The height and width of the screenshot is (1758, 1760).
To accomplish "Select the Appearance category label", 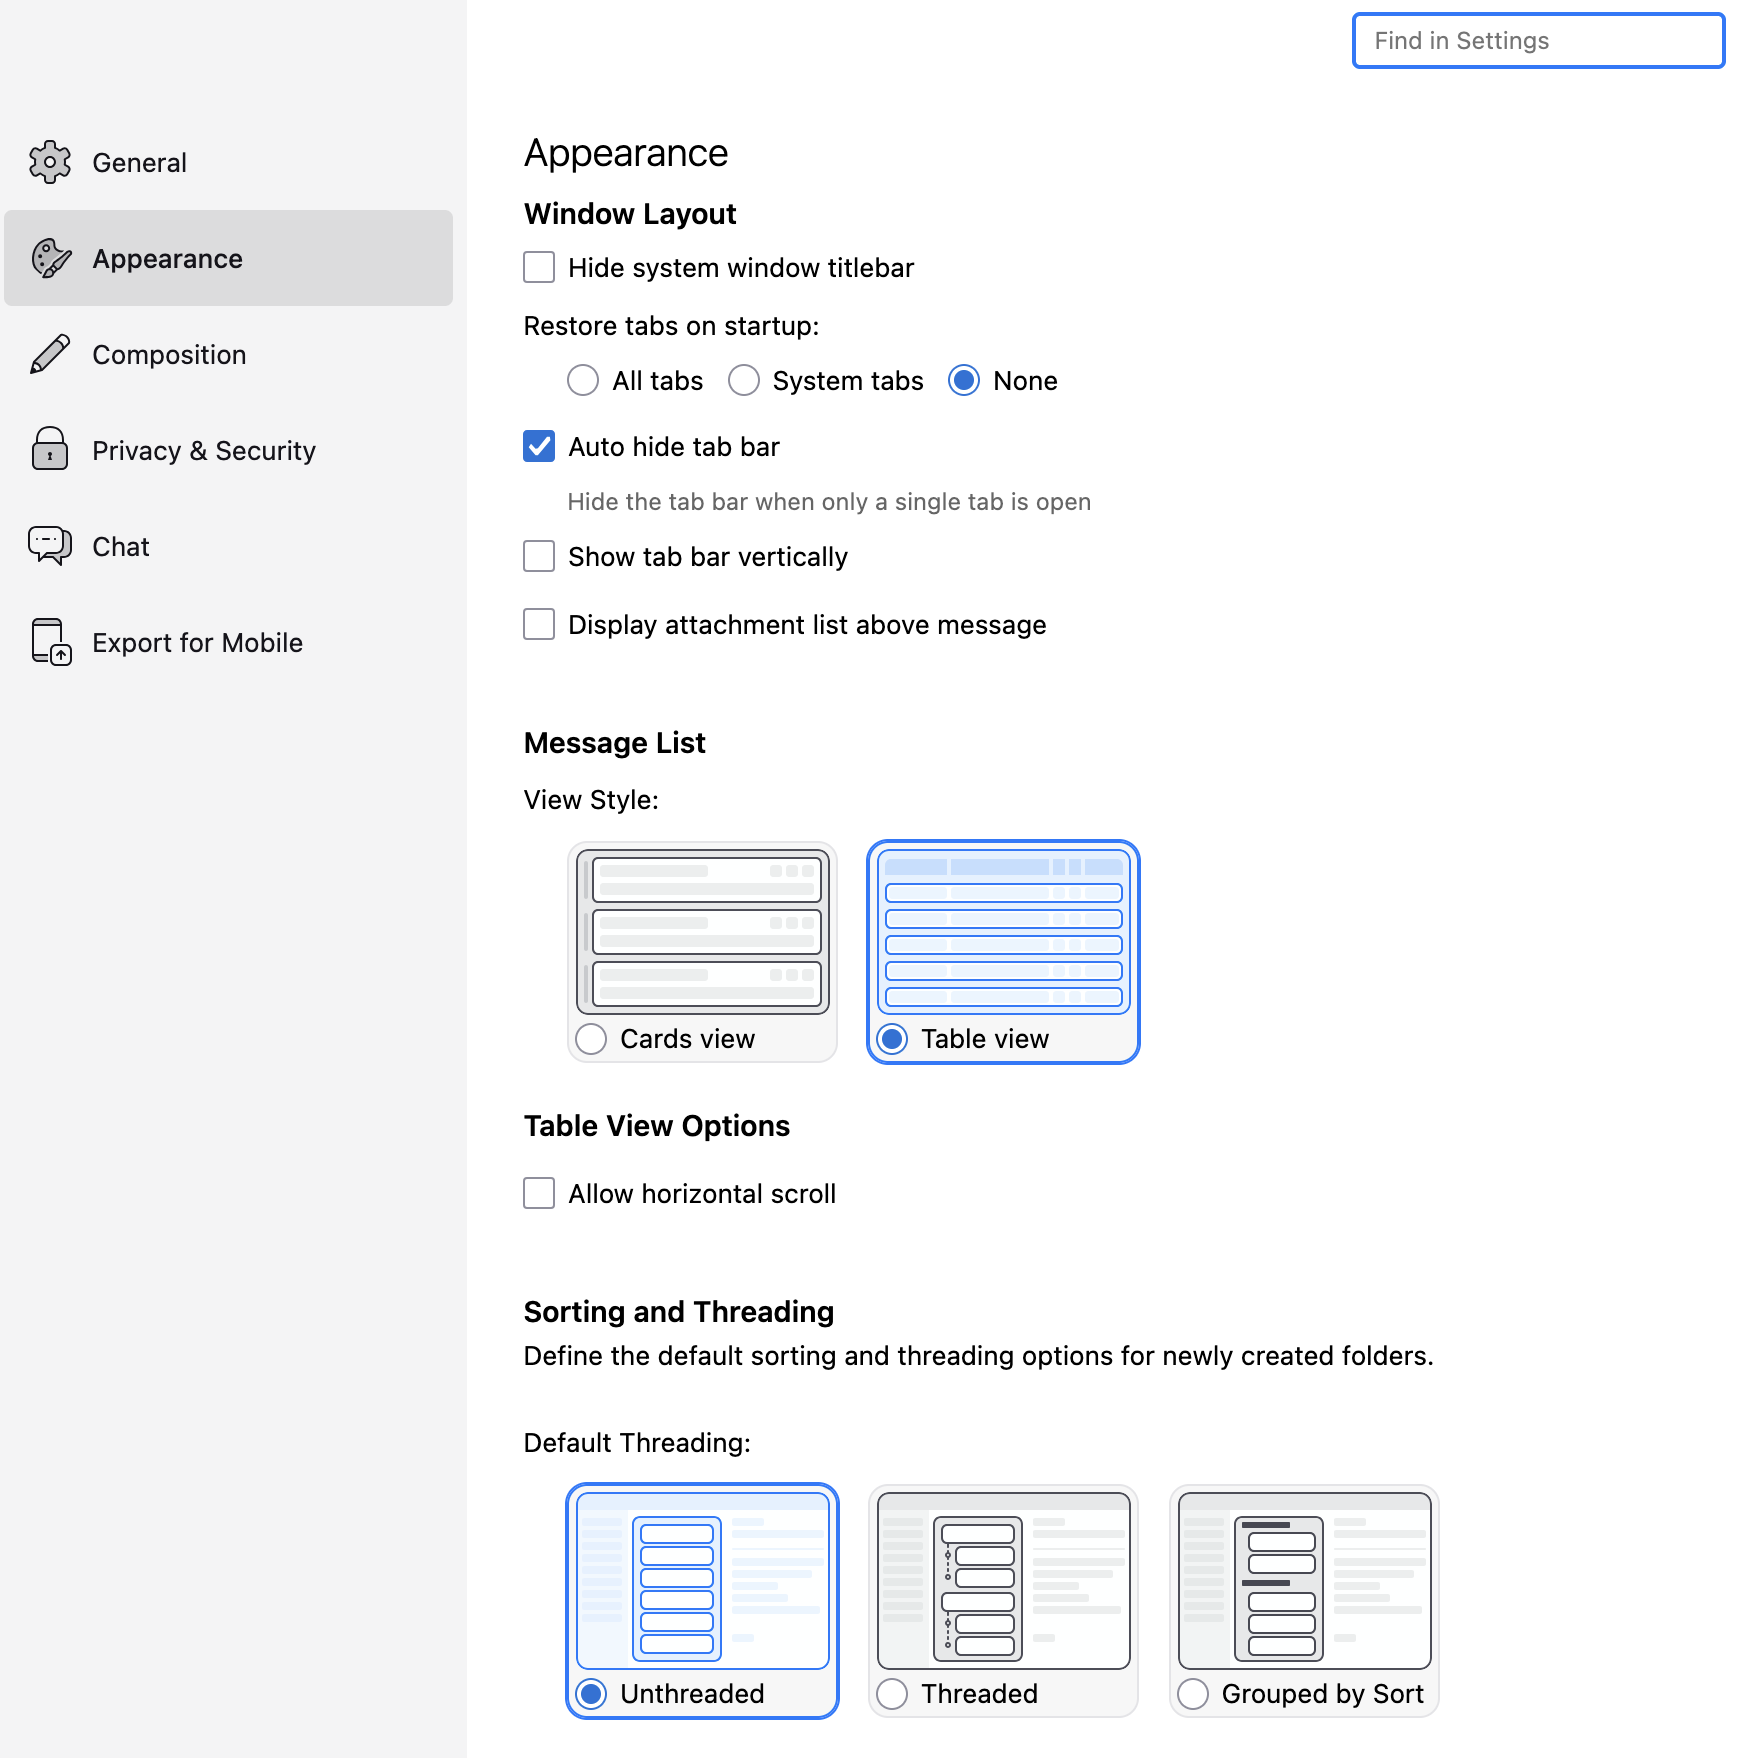I will 167,259.
